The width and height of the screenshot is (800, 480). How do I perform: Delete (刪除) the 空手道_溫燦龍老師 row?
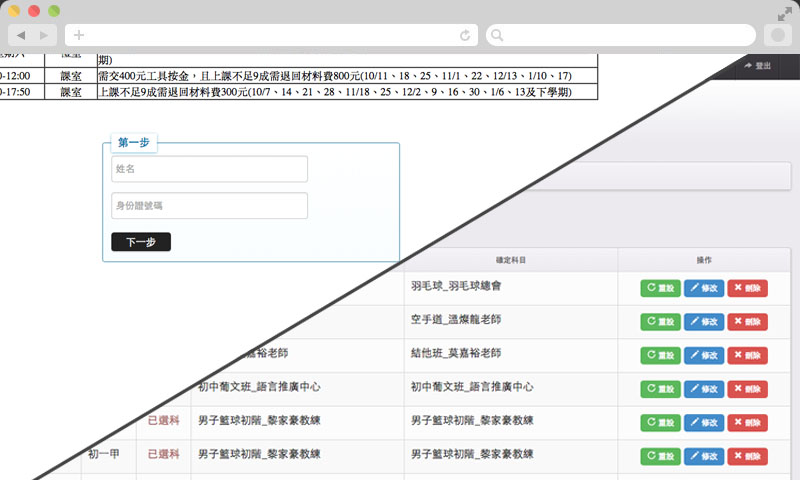(x=747, y=322)
